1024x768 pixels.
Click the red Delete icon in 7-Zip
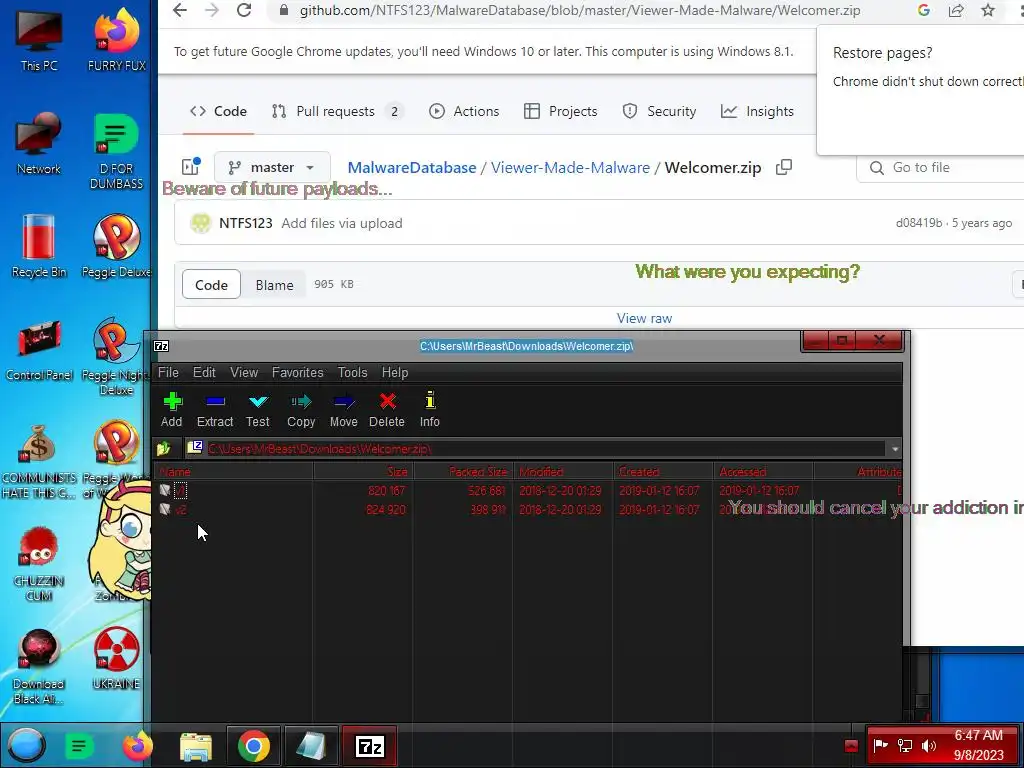387,409
